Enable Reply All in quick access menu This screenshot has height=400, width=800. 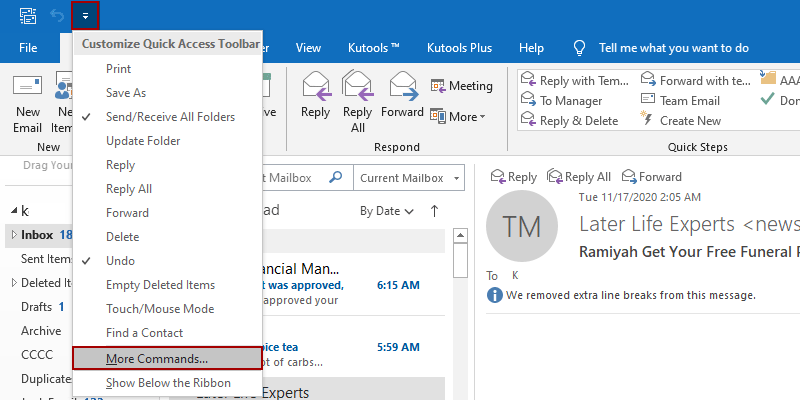pos(167,189)
